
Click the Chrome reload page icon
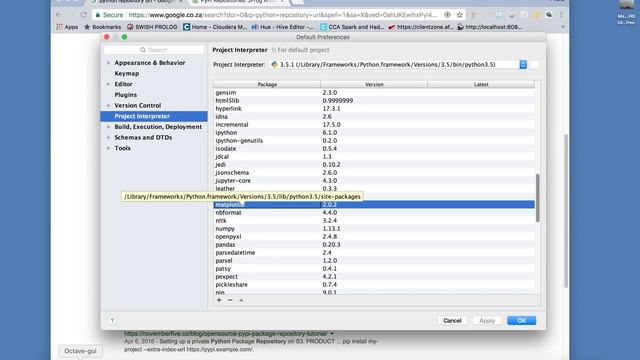84,15
